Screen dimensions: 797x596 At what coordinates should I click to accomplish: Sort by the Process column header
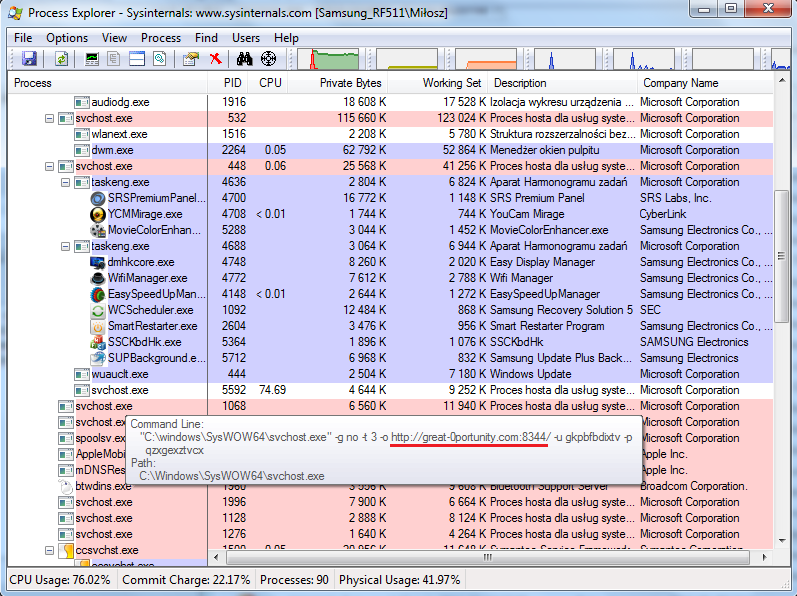(108, 83)
